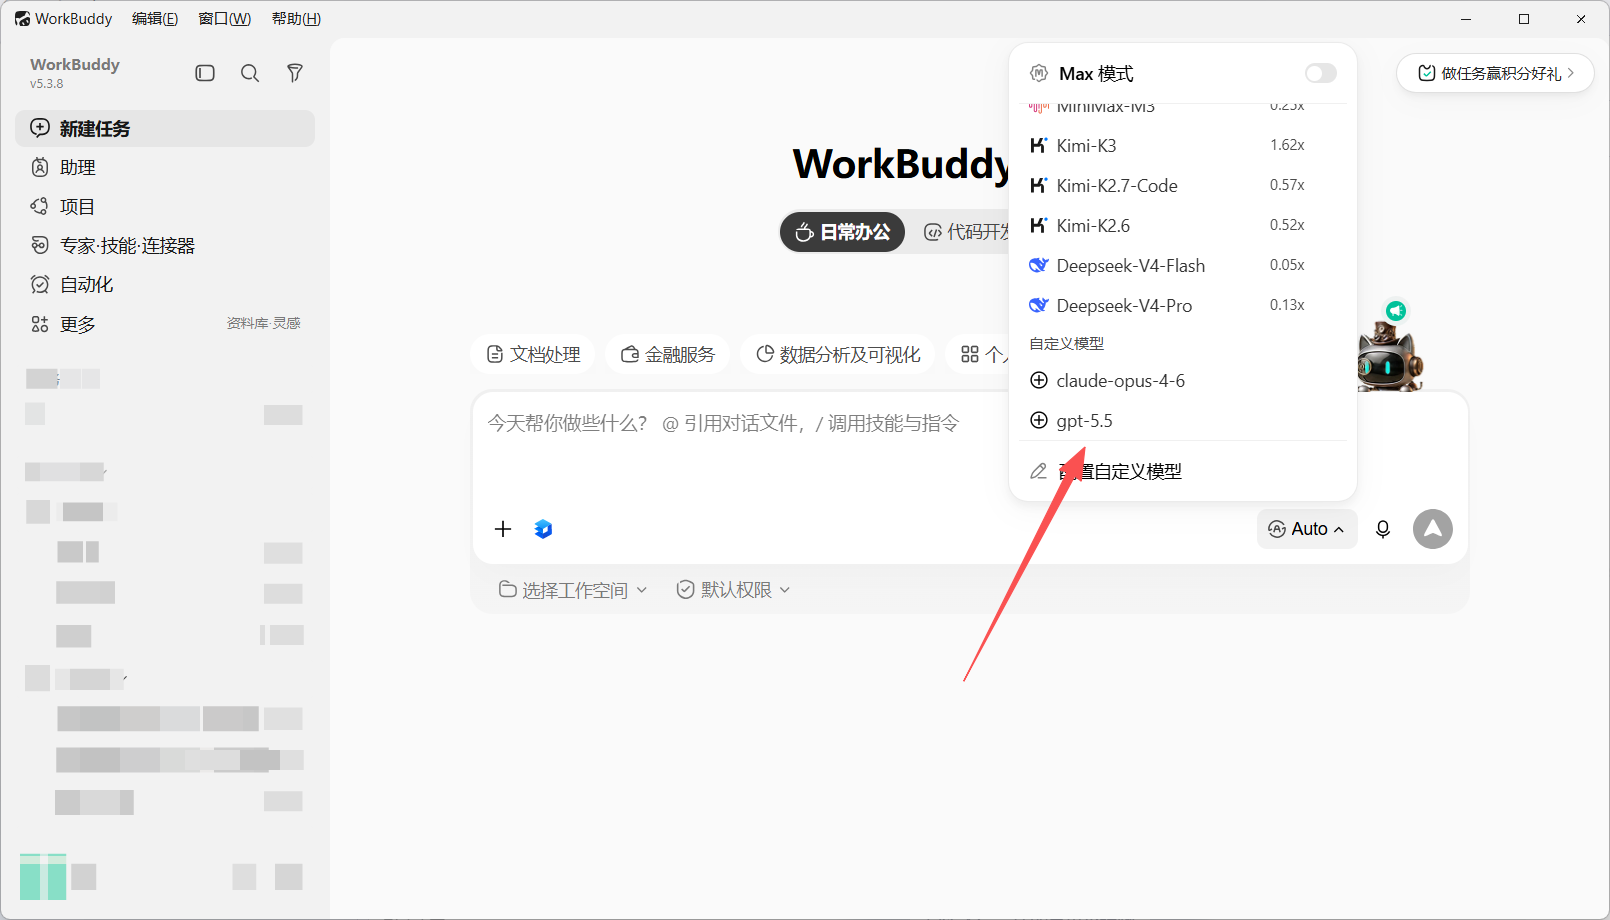The image size is (1610, 920).
Task: Click the robot cat mascot
Action: pyautogui.click(x=1389, y=358)
